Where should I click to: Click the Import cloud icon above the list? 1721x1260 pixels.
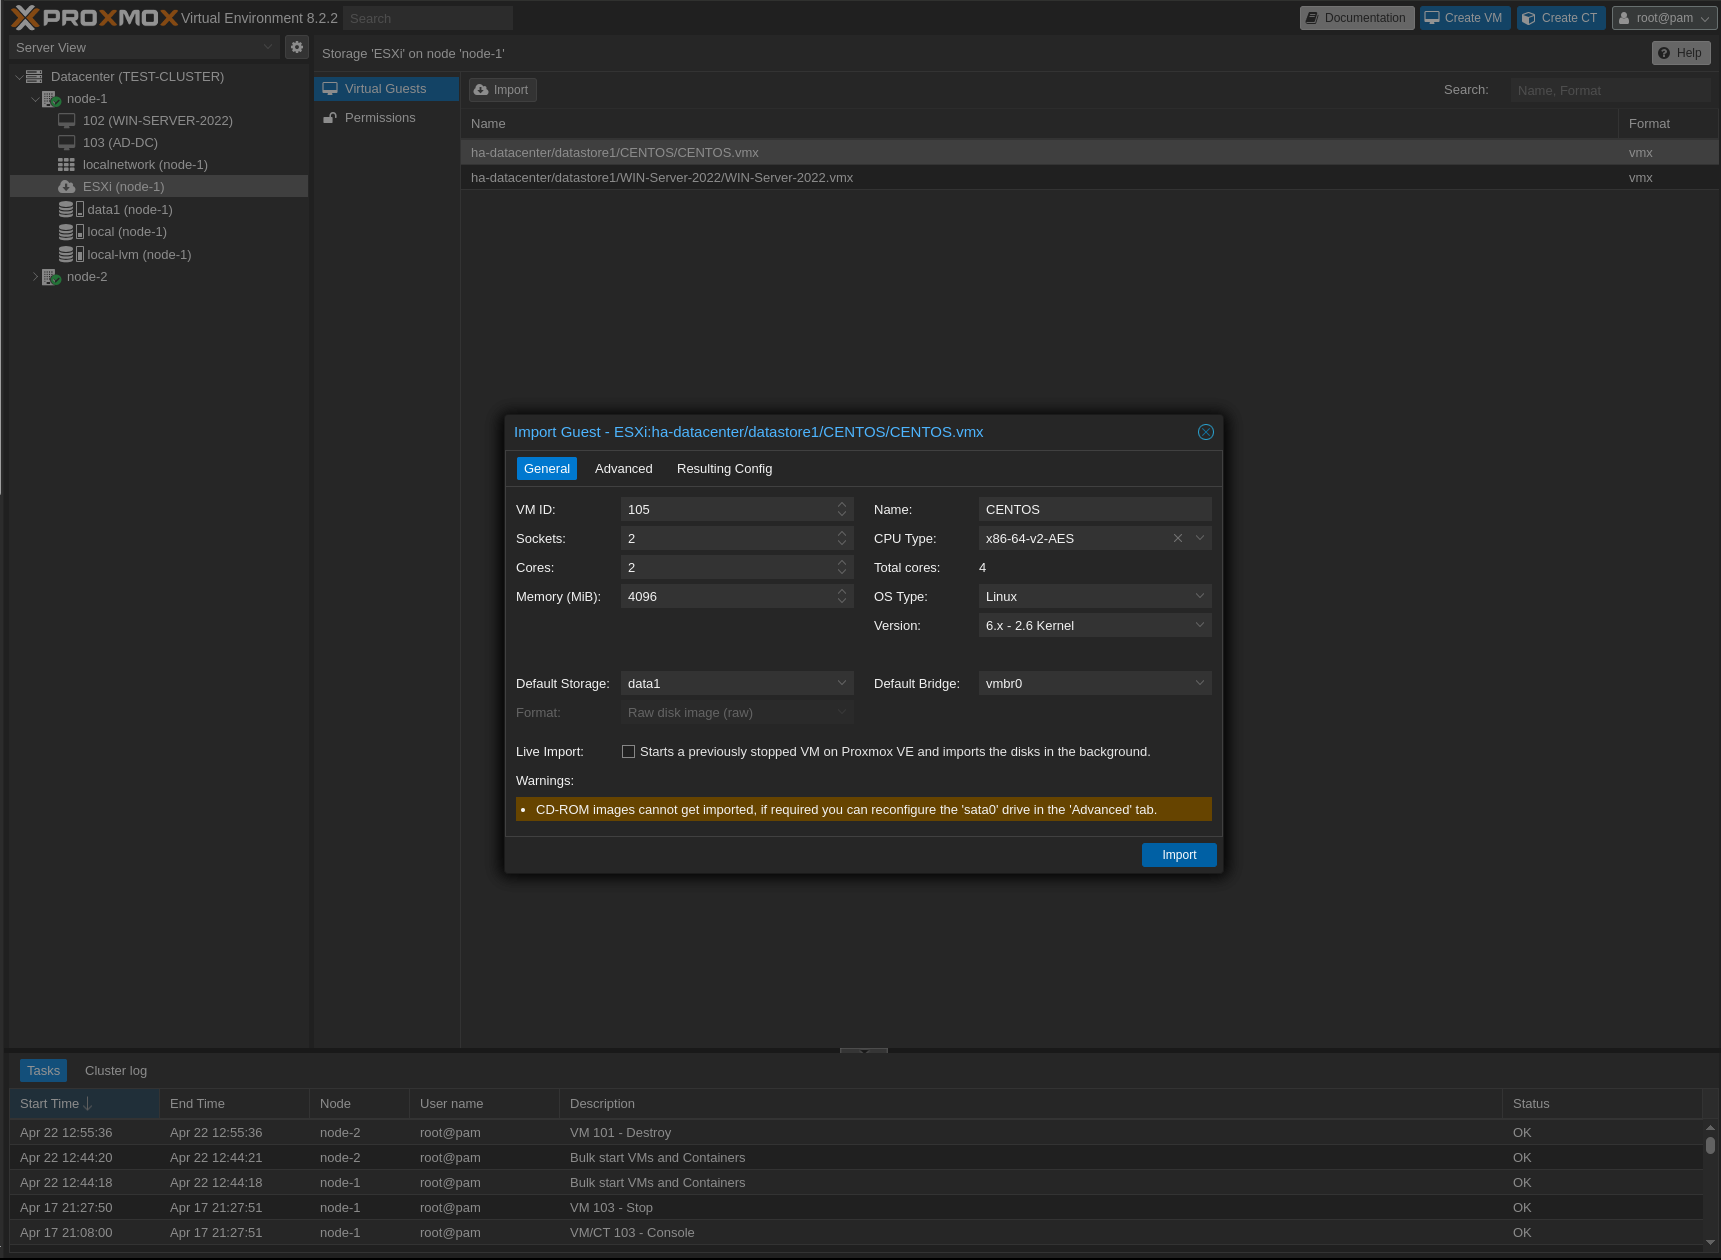[483, 89]
